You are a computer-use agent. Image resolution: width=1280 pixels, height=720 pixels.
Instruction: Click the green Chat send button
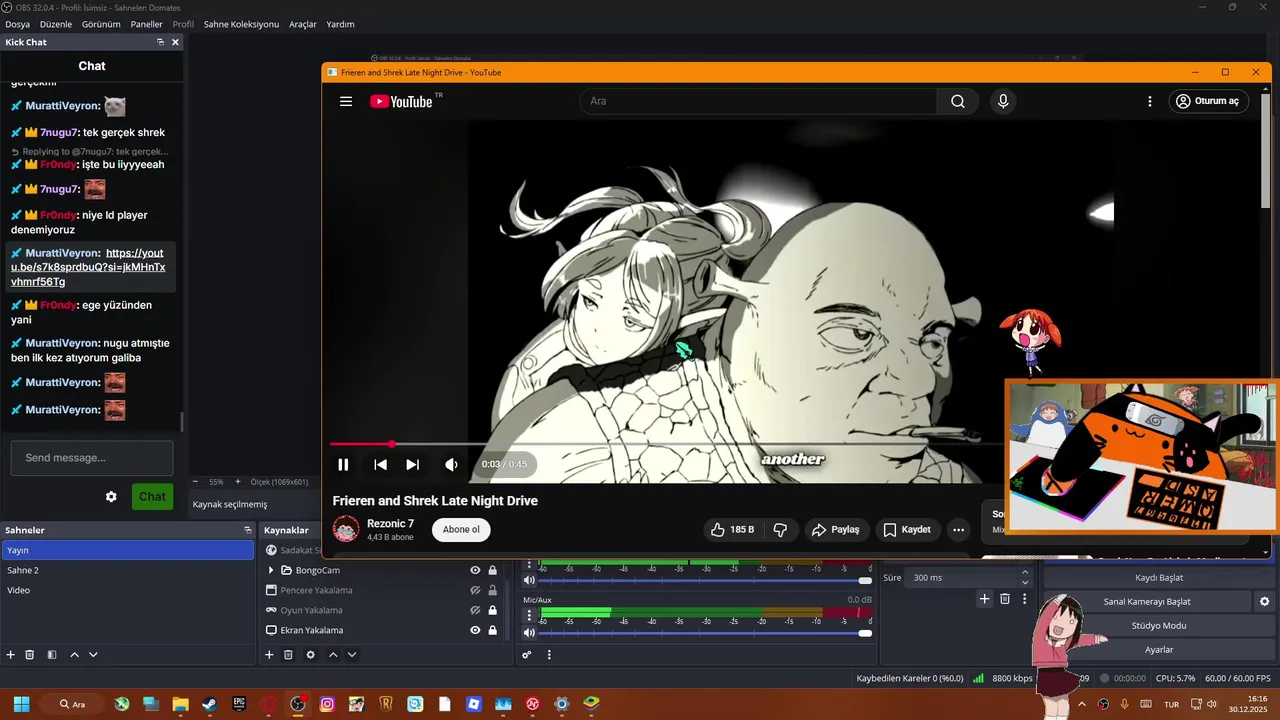pyautogui.click(x=152, y=497)
